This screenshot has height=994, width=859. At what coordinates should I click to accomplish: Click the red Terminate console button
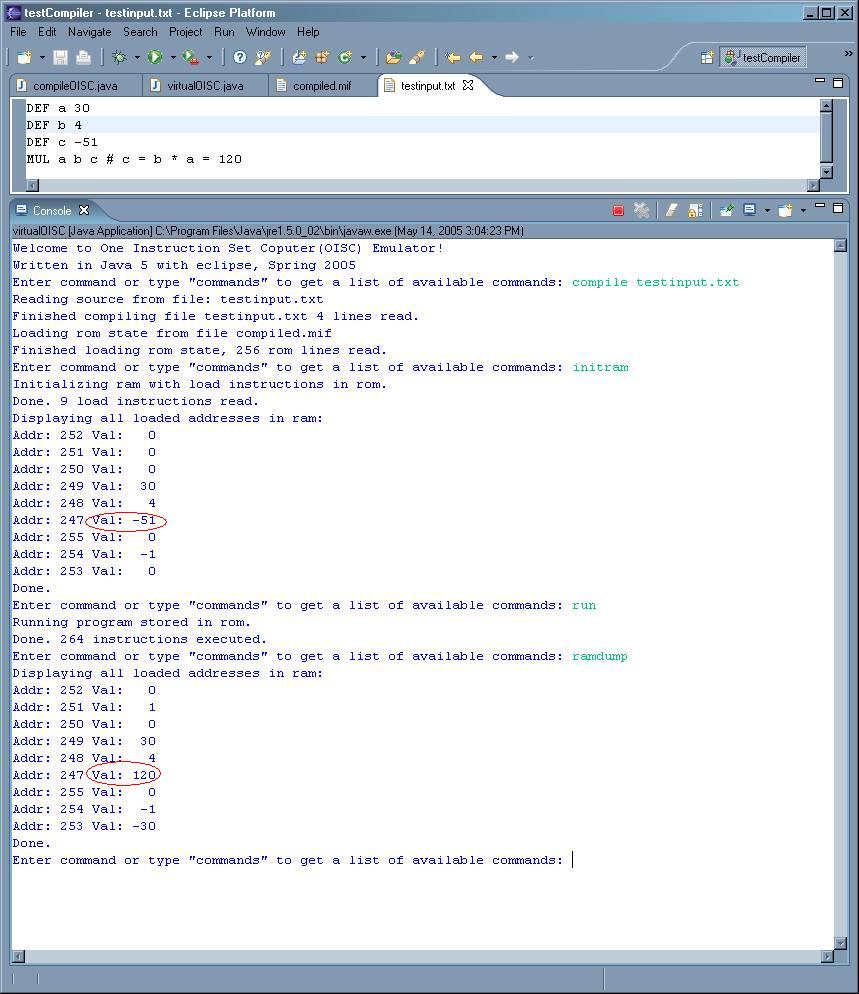(618, 210)
